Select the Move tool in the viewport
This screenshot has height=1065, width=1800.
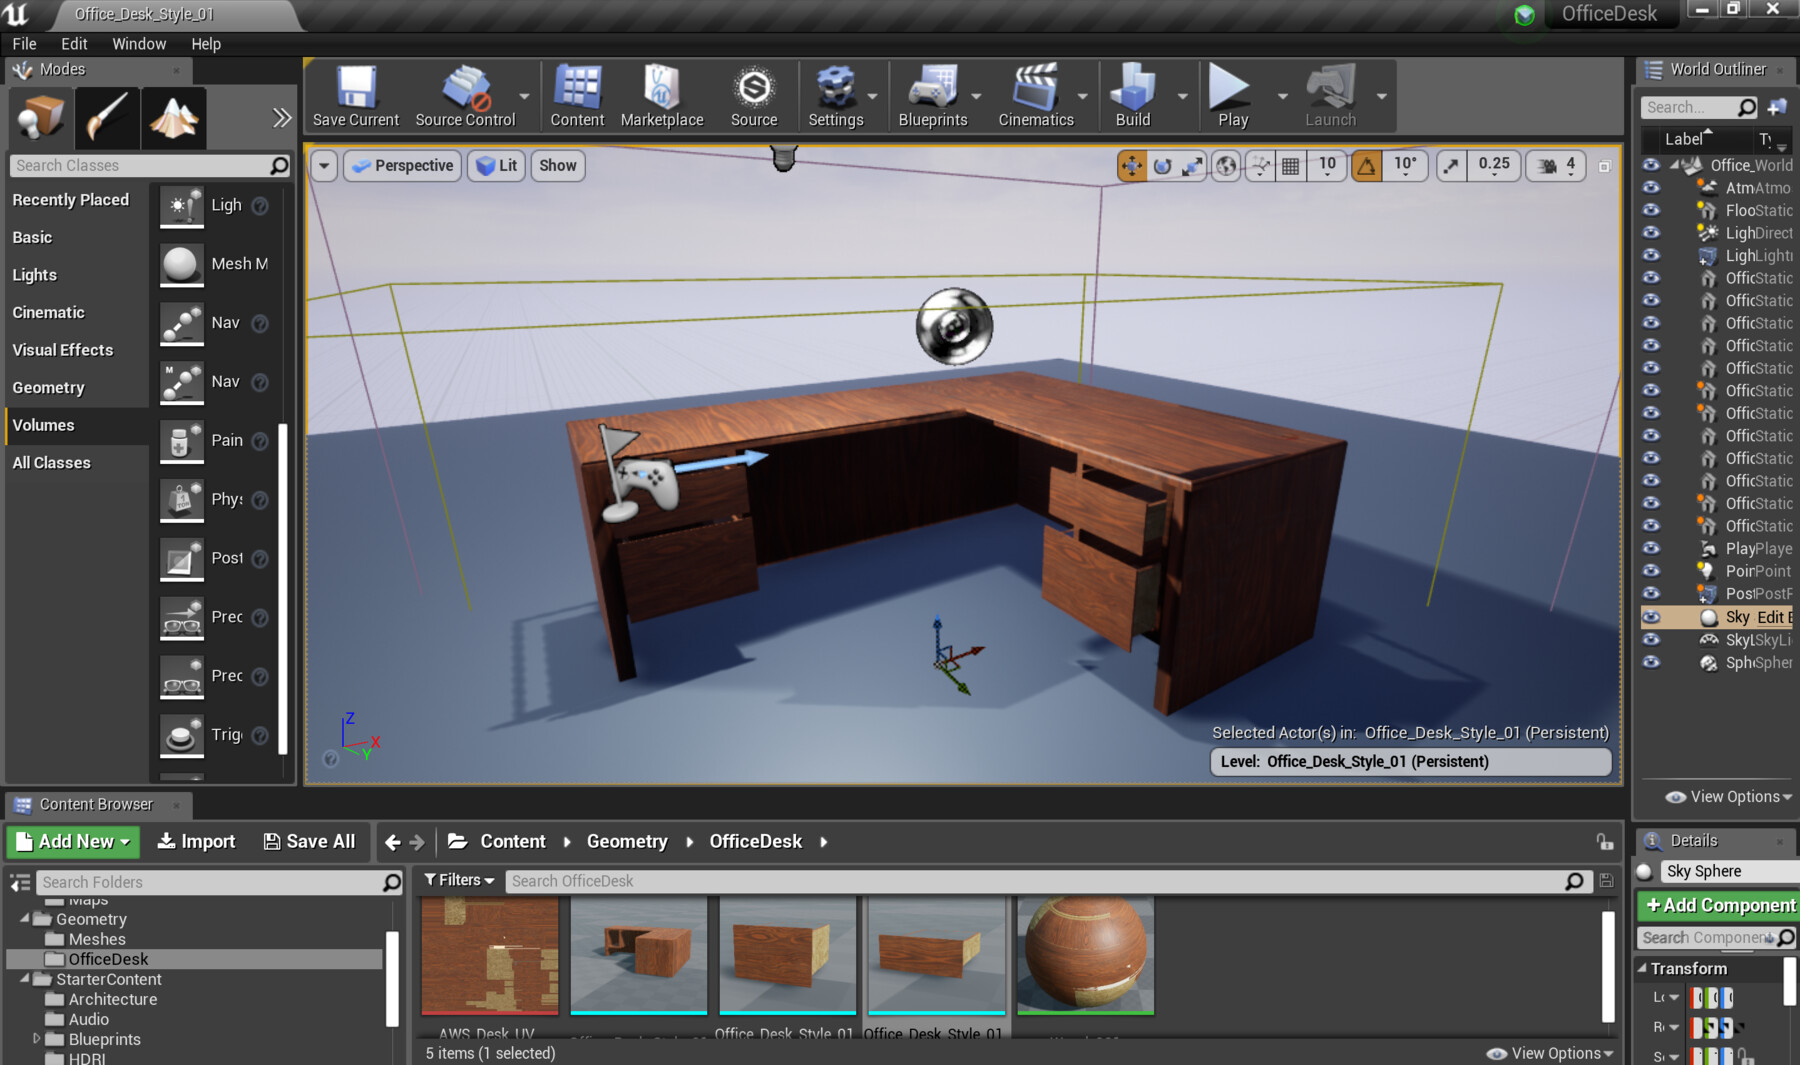point(1131,166)
